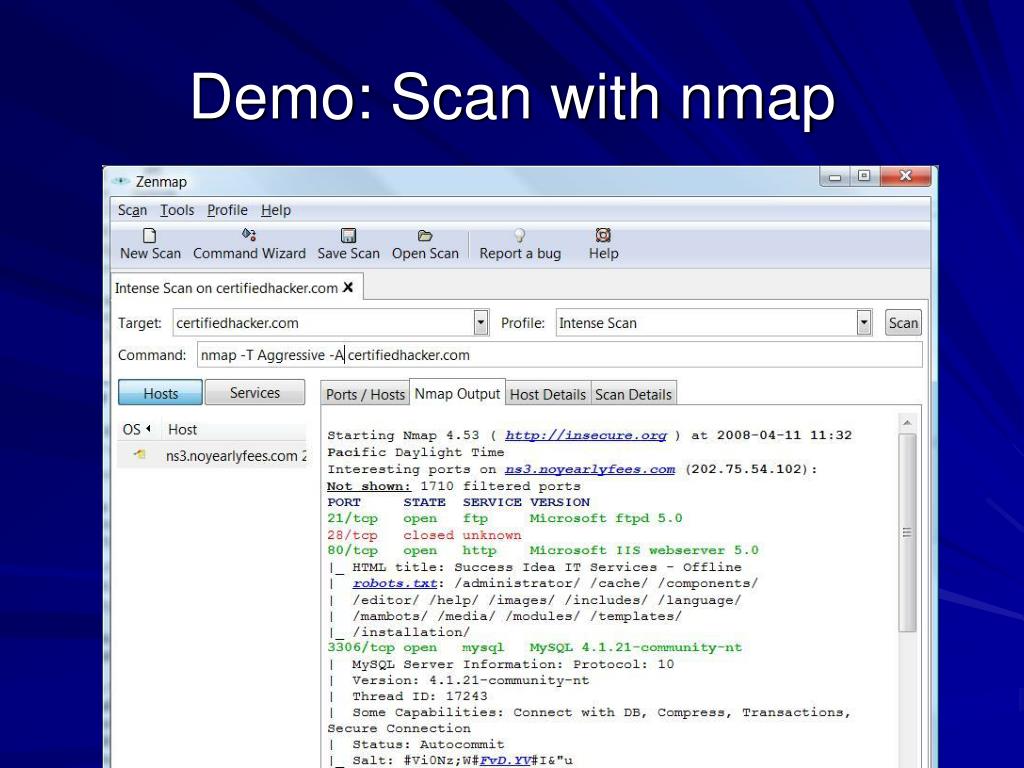Open the Profile menu
This screenshot has width=1024, height=768.
(227, 210)
